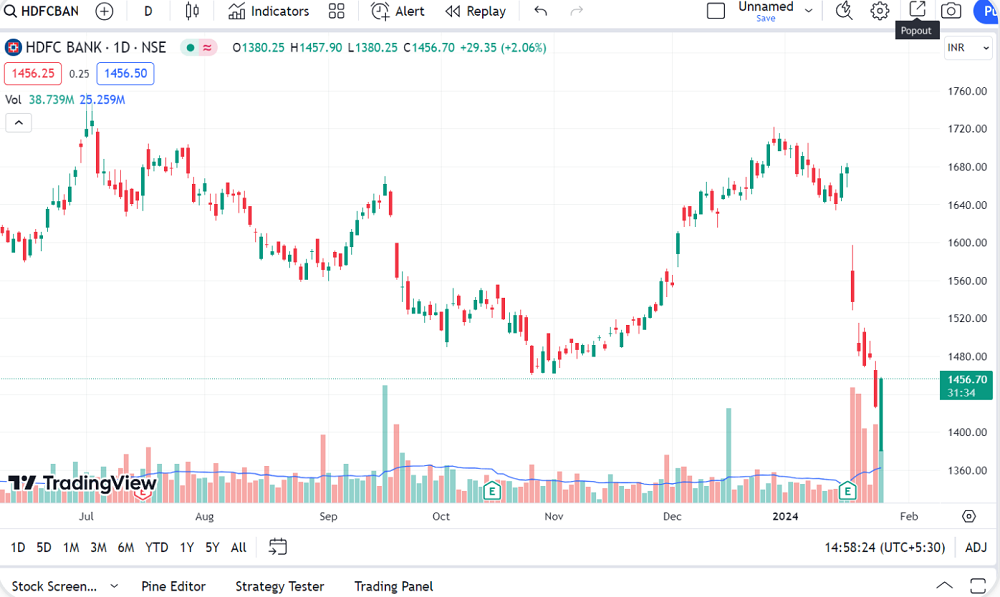Image resolution: width=1000 pixels, height=597 pixels.
Task: Click the high value H1457.90
Action: coord(316,48)
